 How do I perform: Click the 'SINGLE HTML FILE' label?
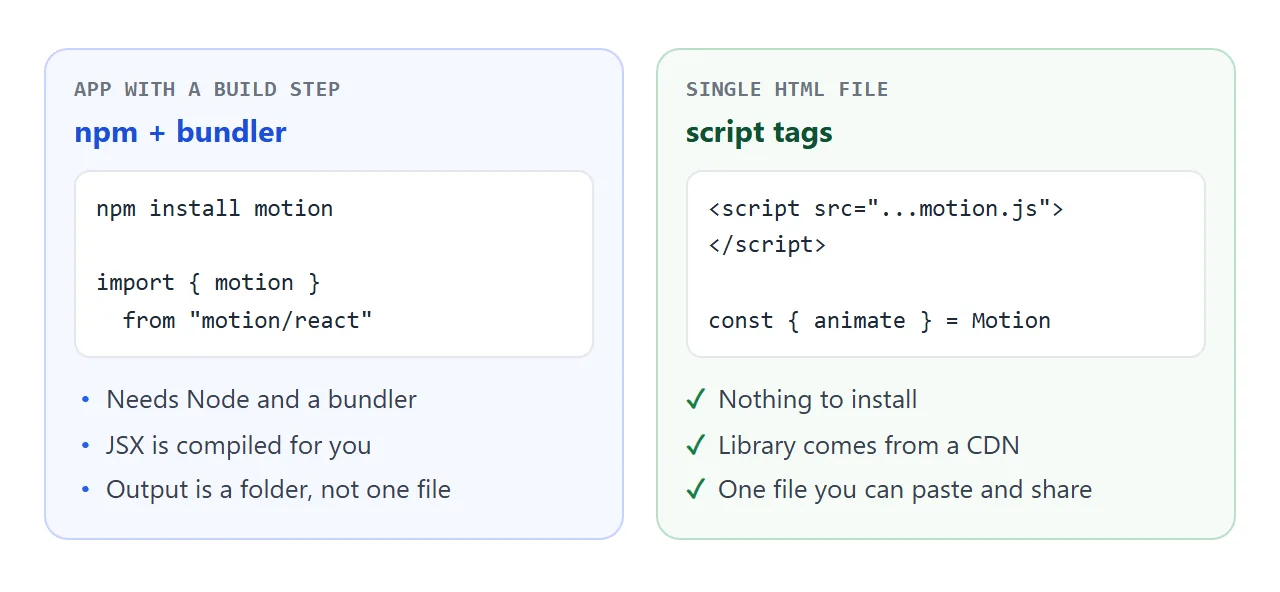click(x=787, y=89)
